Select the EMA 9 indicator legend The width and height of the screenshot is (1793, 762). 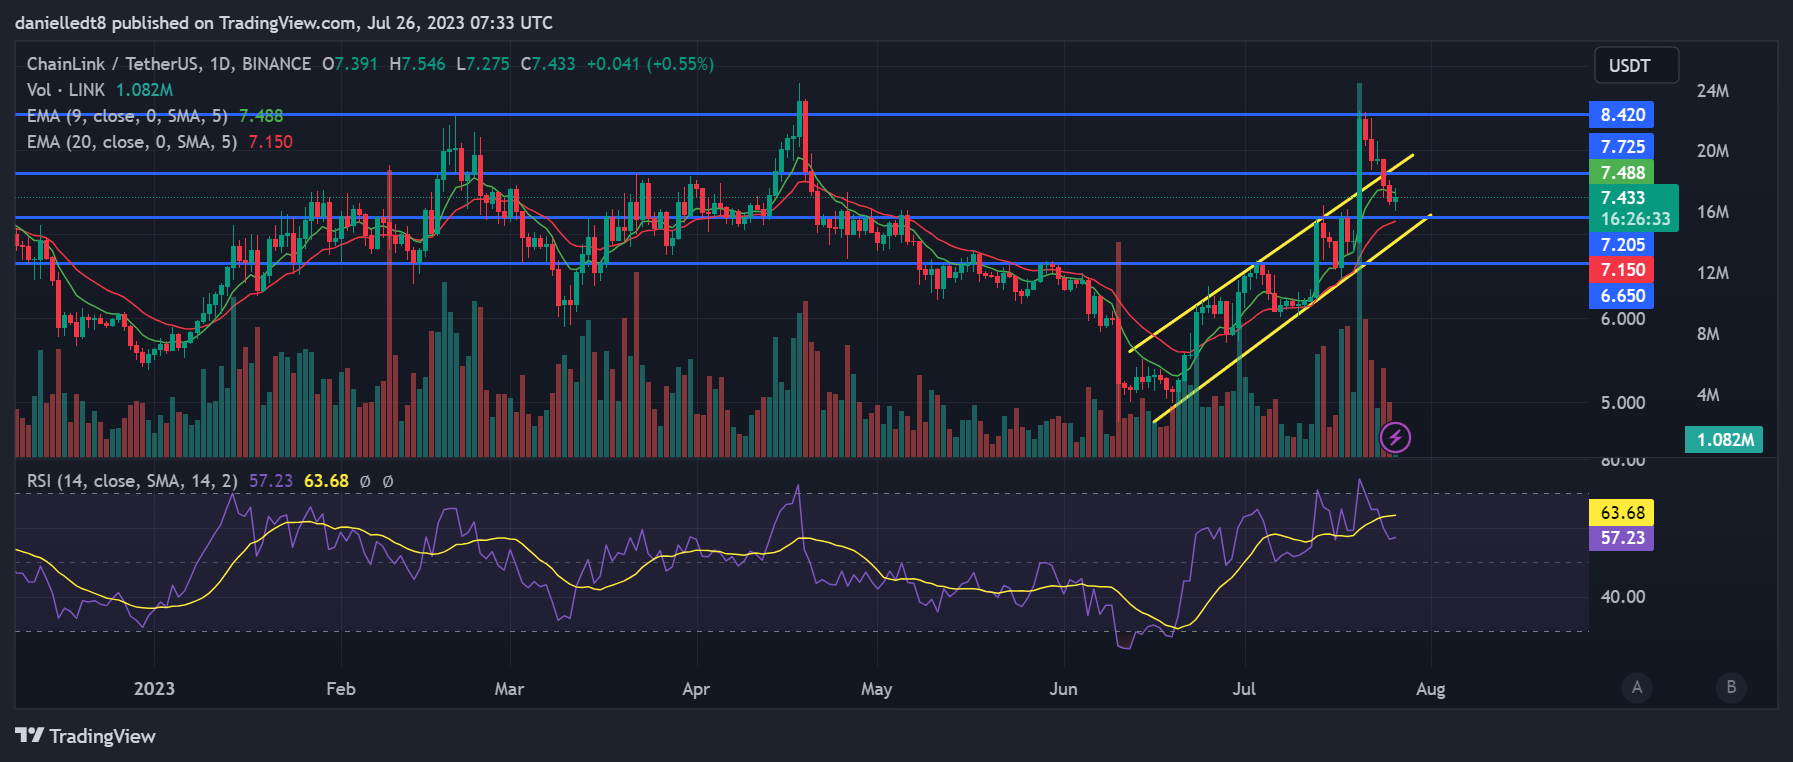[155, 116]
